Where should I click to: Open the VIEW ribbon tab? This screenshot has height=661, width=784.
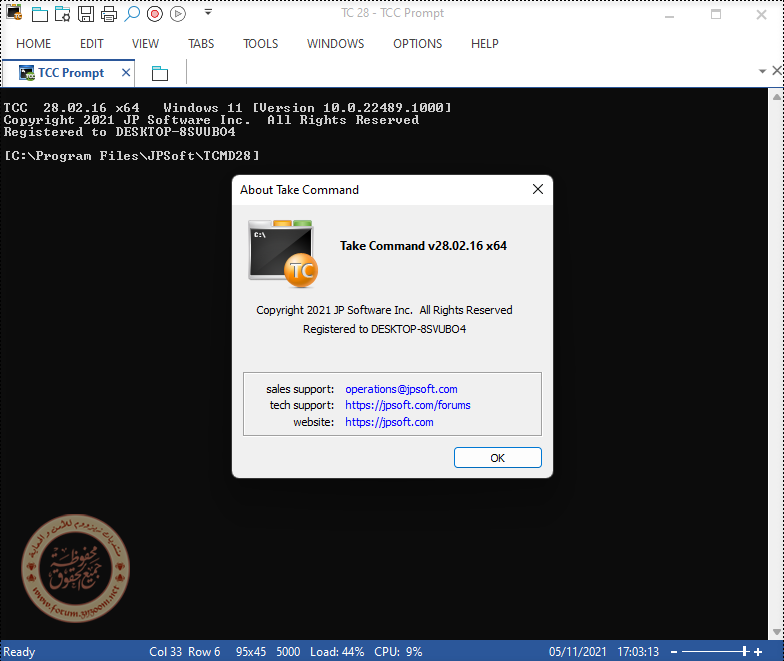pos(146,44)
